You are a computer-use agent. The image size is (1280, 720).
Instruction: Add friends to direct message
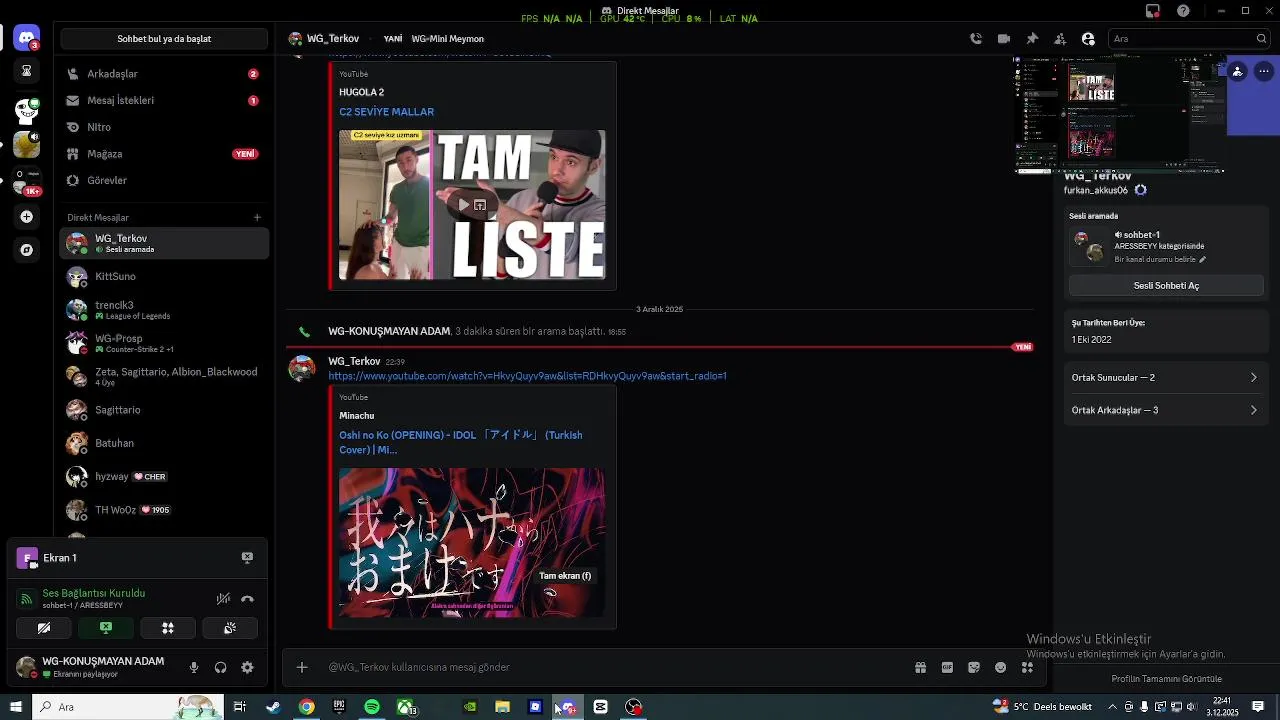[1060, 39]
